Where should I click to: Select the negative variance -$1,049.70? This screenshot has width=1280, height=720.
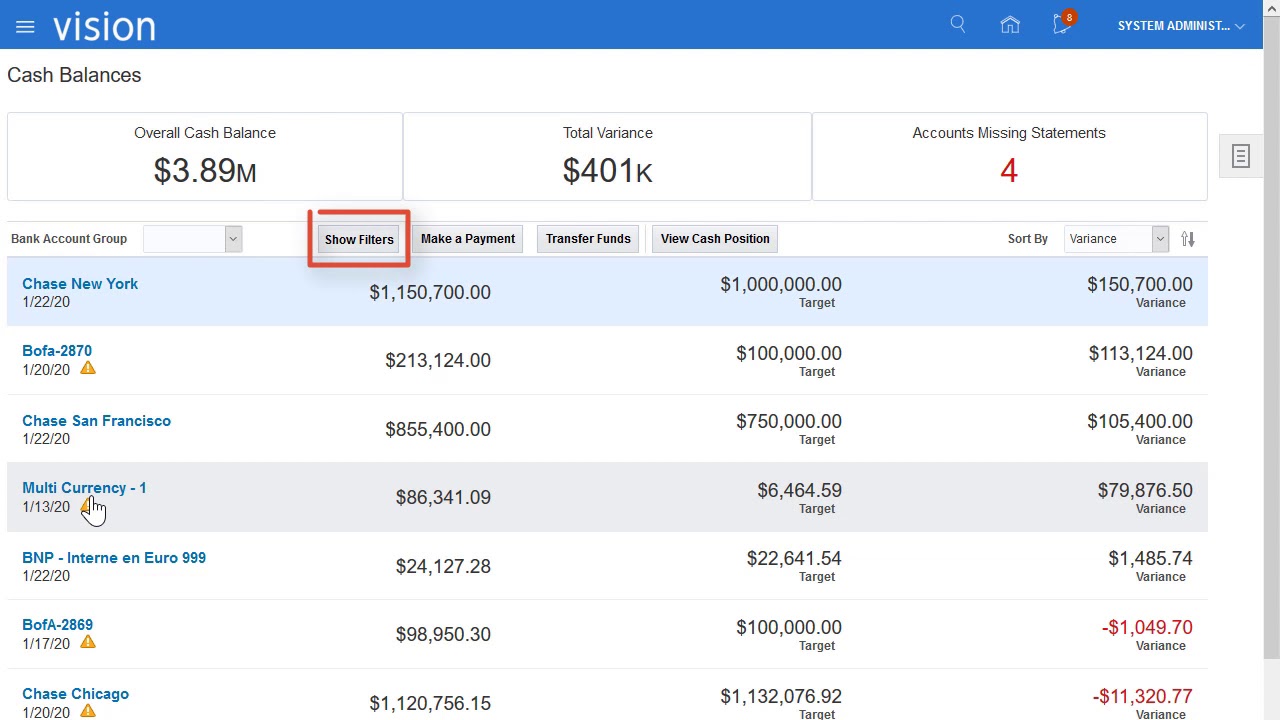coord(1147,627)
